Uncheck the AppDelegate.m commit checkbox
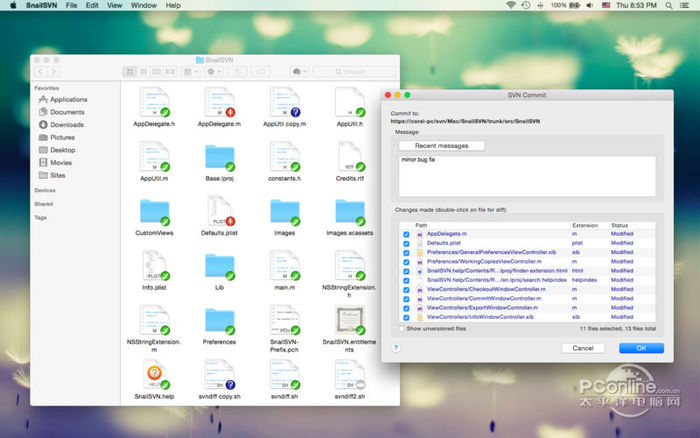Screen dimensions: 700x438 [406, 234]
